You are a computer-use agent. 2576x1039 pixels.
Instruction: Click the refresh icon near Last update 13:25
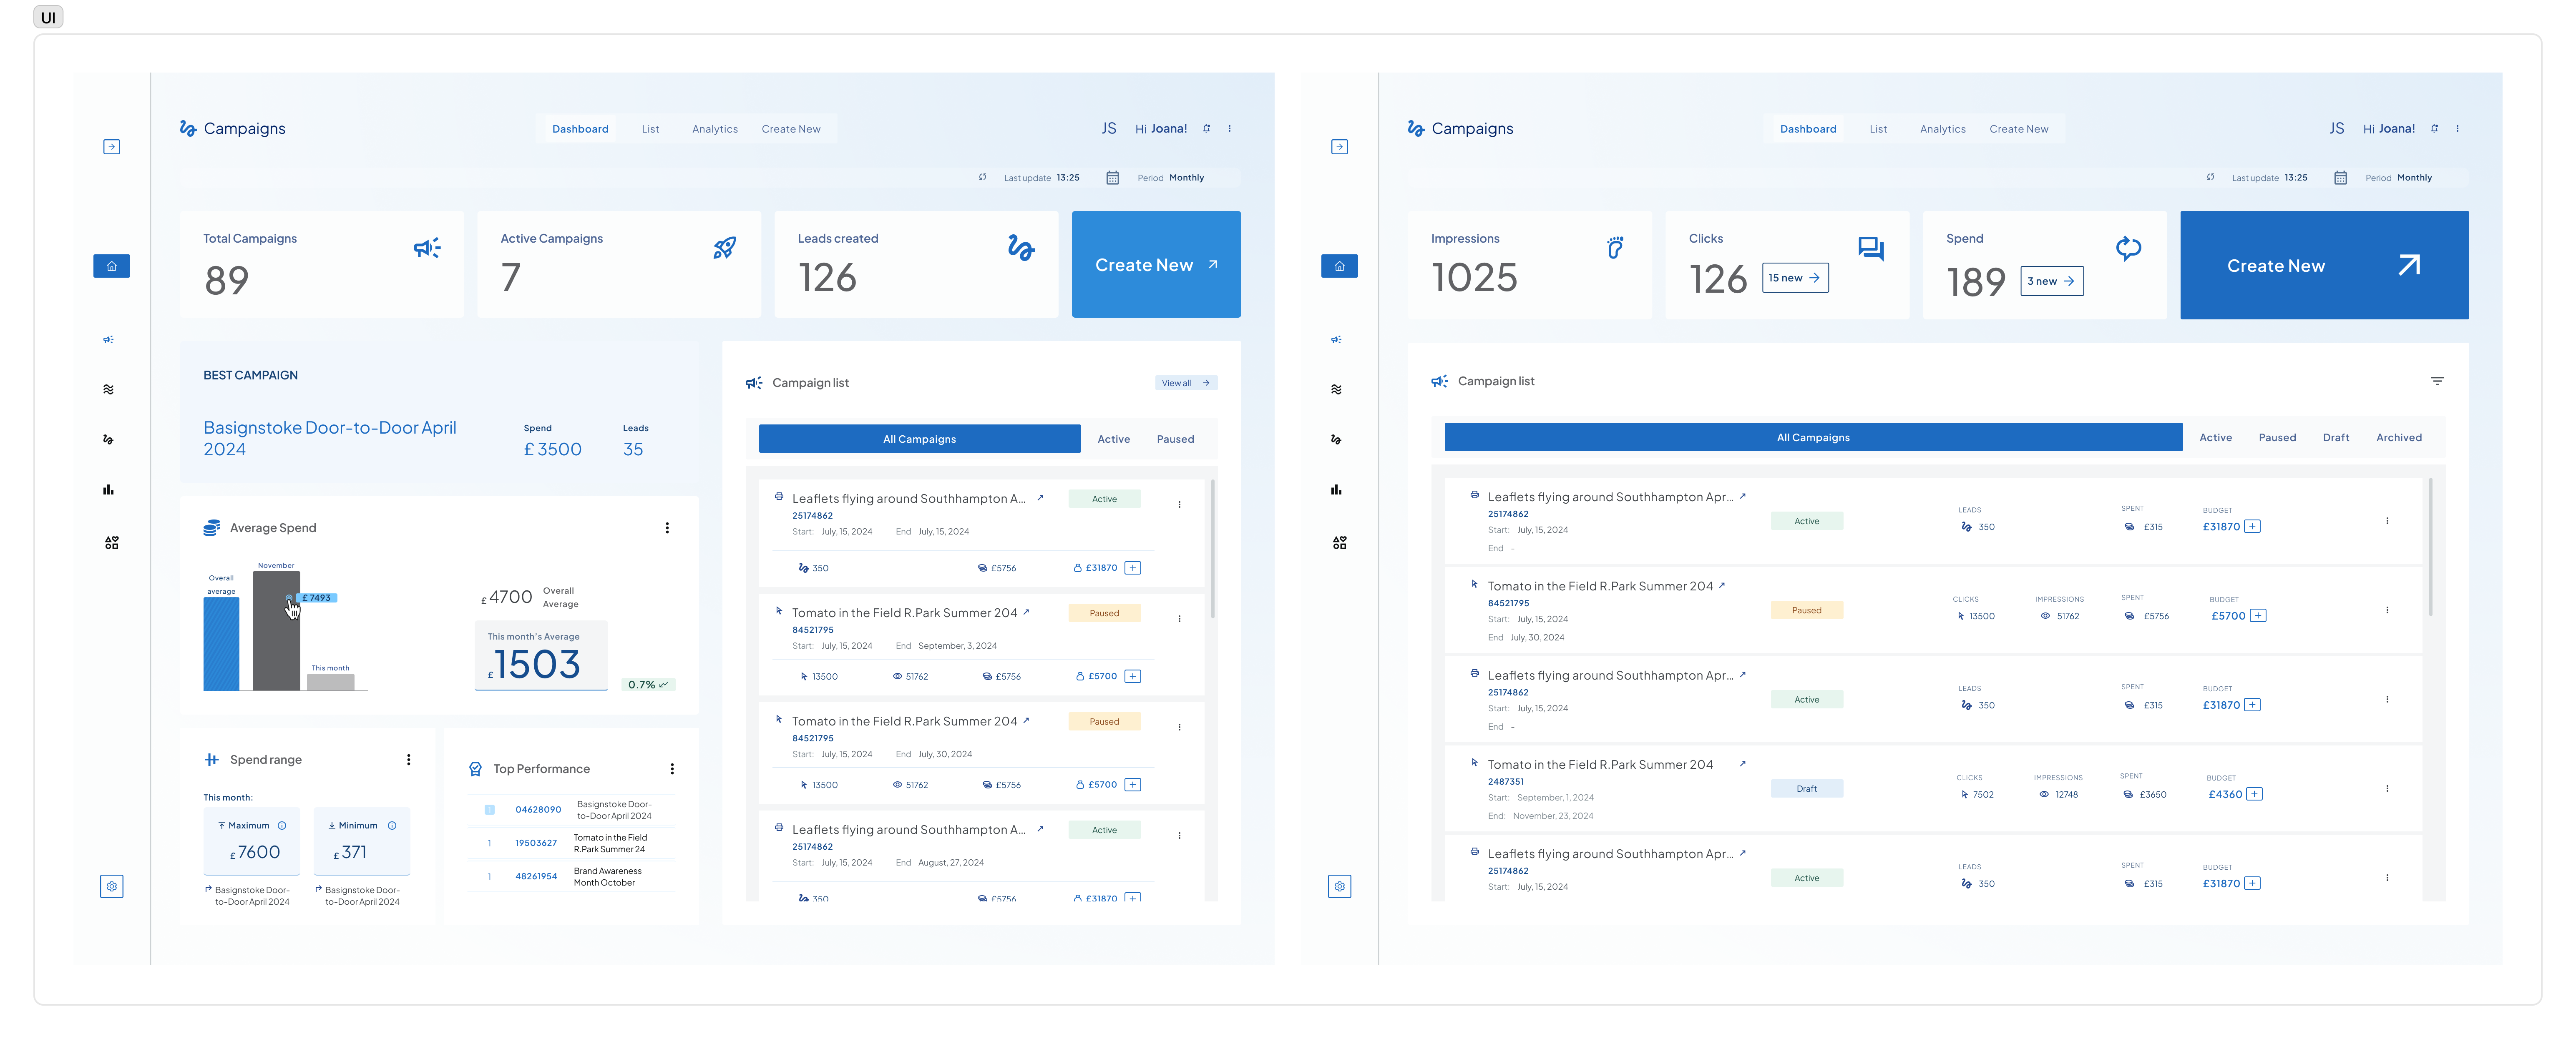click(x=983, y=177)
